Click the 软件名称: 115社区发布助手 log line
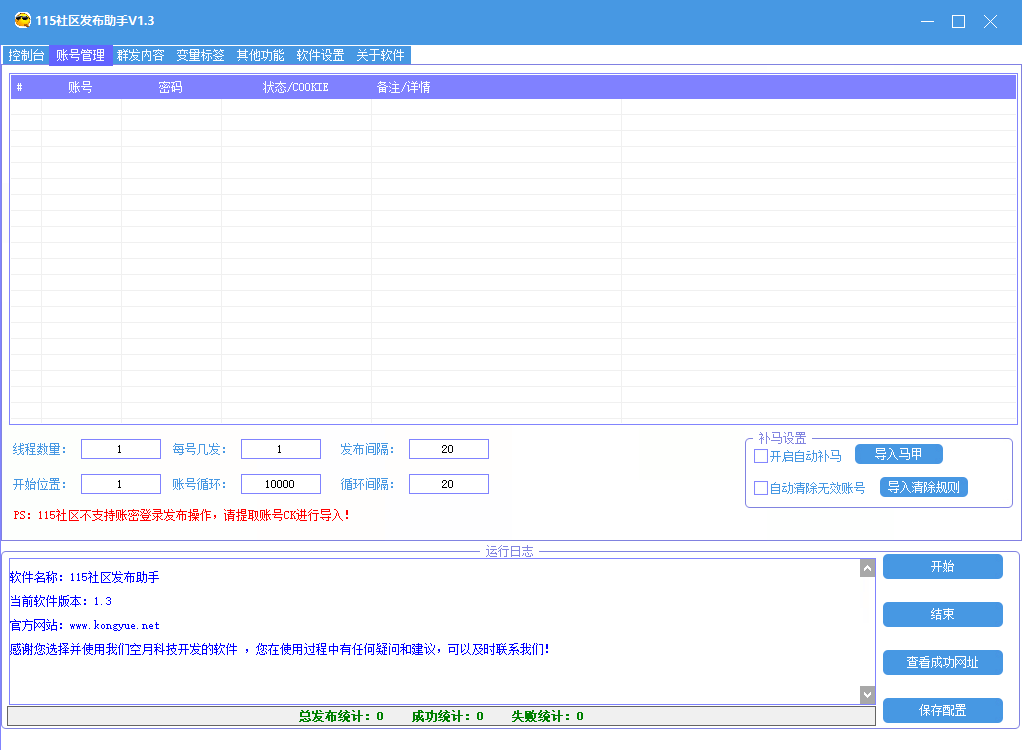 [x=85, y=577]
